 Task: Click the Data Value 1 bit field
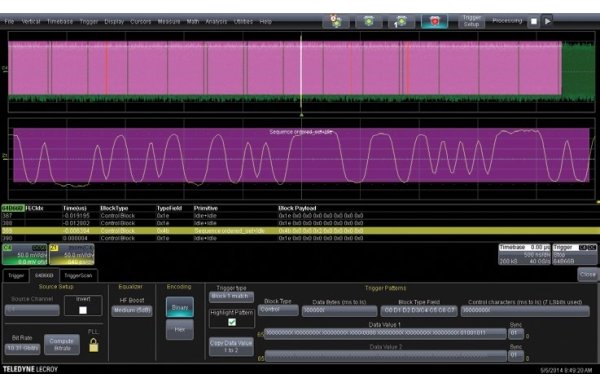(x=385, y=333)
